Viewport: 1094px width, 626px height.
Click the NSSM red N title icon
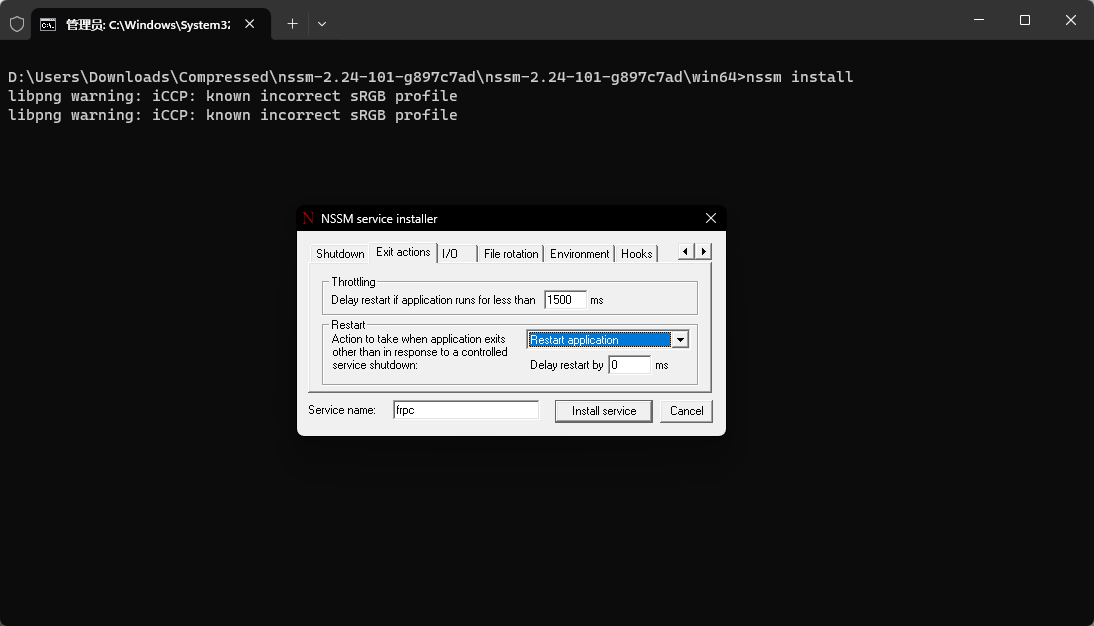pyautogui.click(x=308, y=218)
